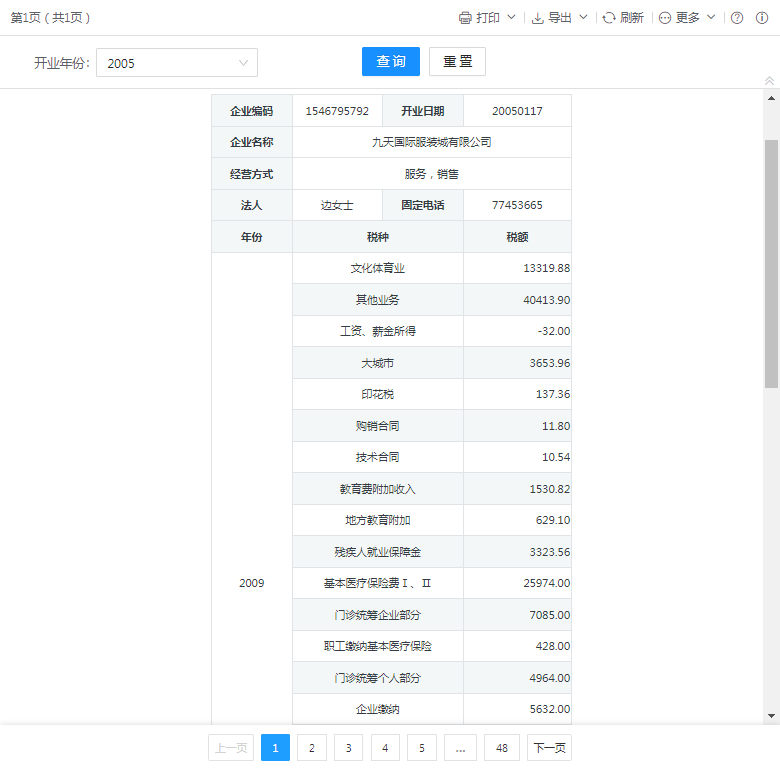Image resolution: width=780 pixels, height=768 pixels.
Task: Go to page 2
Action: click(x=312, y=748)
